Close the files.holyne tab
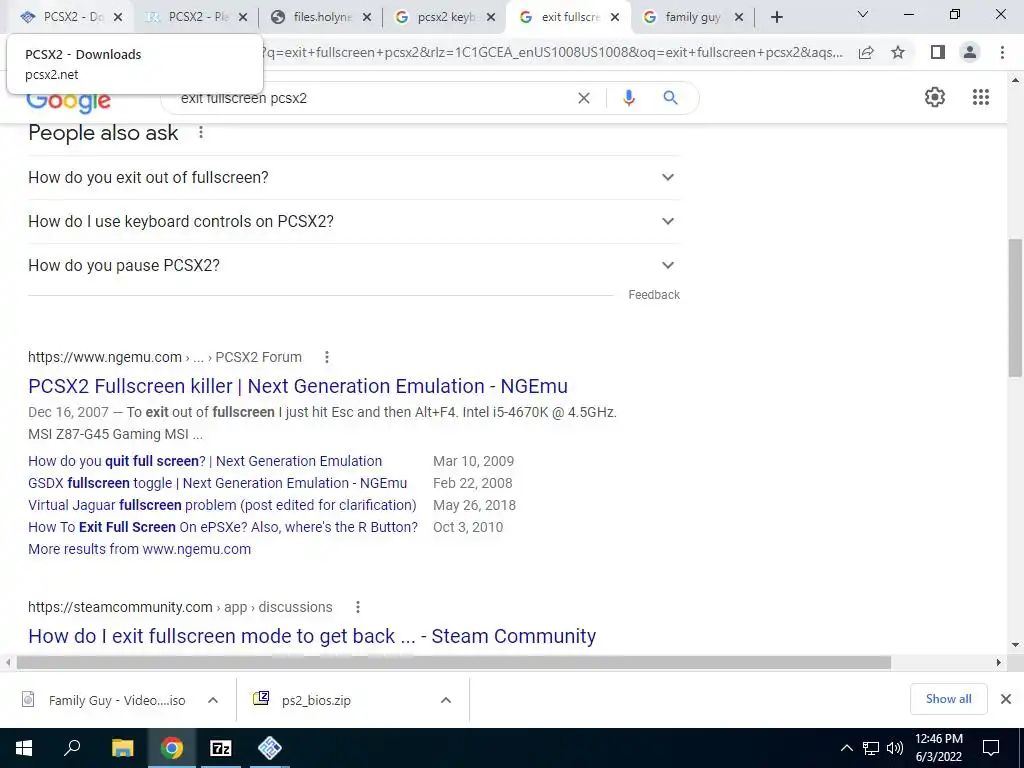This screenshot has width=1024, height=768. tap(367, 18)
